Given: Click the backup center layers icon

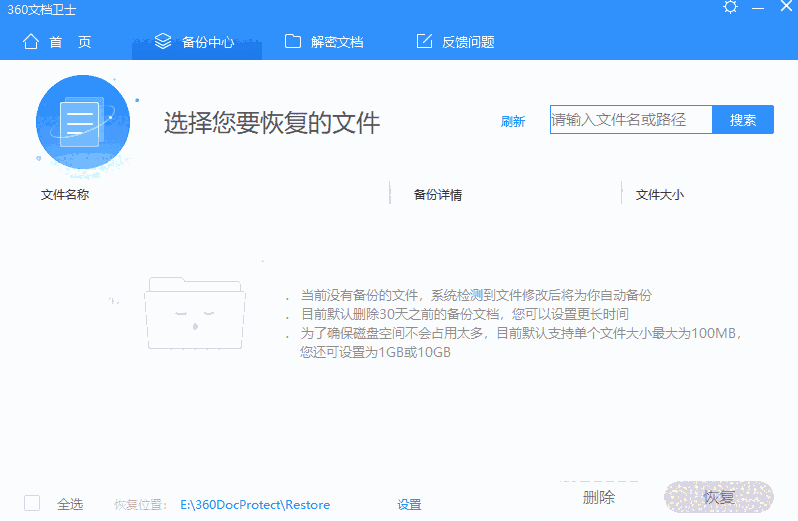Looking at the screenshot, I should tap(163, 41).
